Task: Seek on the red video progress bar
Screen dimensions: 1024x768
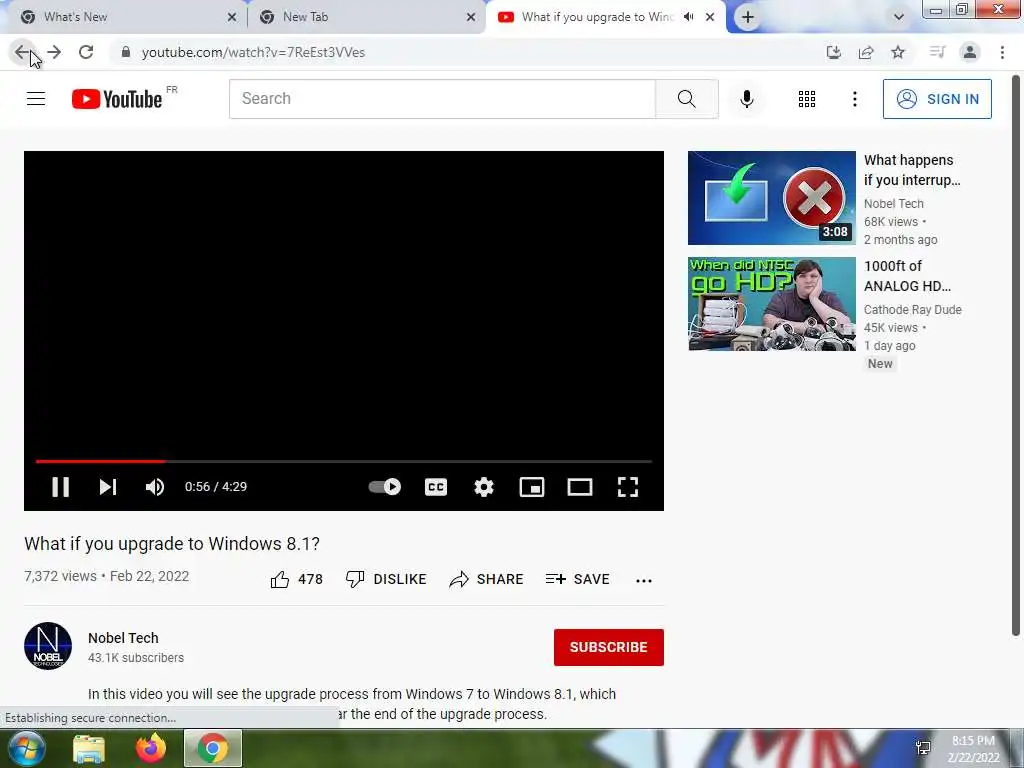Action: pos(344,461)
